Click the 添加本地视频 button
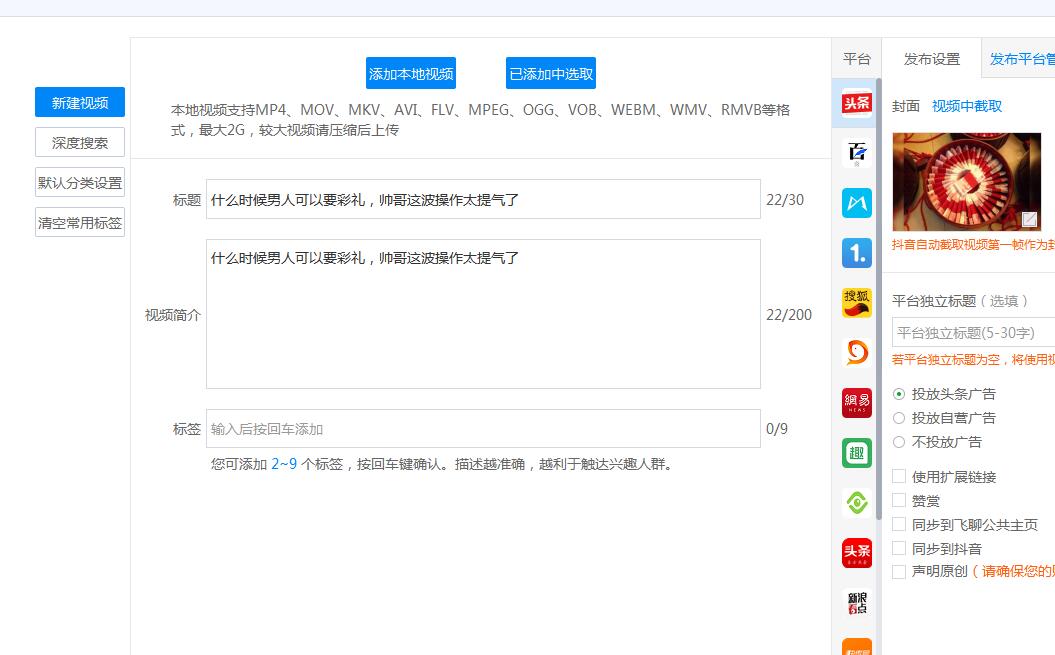Screen dimensions: 1055x655 (411, 73)
